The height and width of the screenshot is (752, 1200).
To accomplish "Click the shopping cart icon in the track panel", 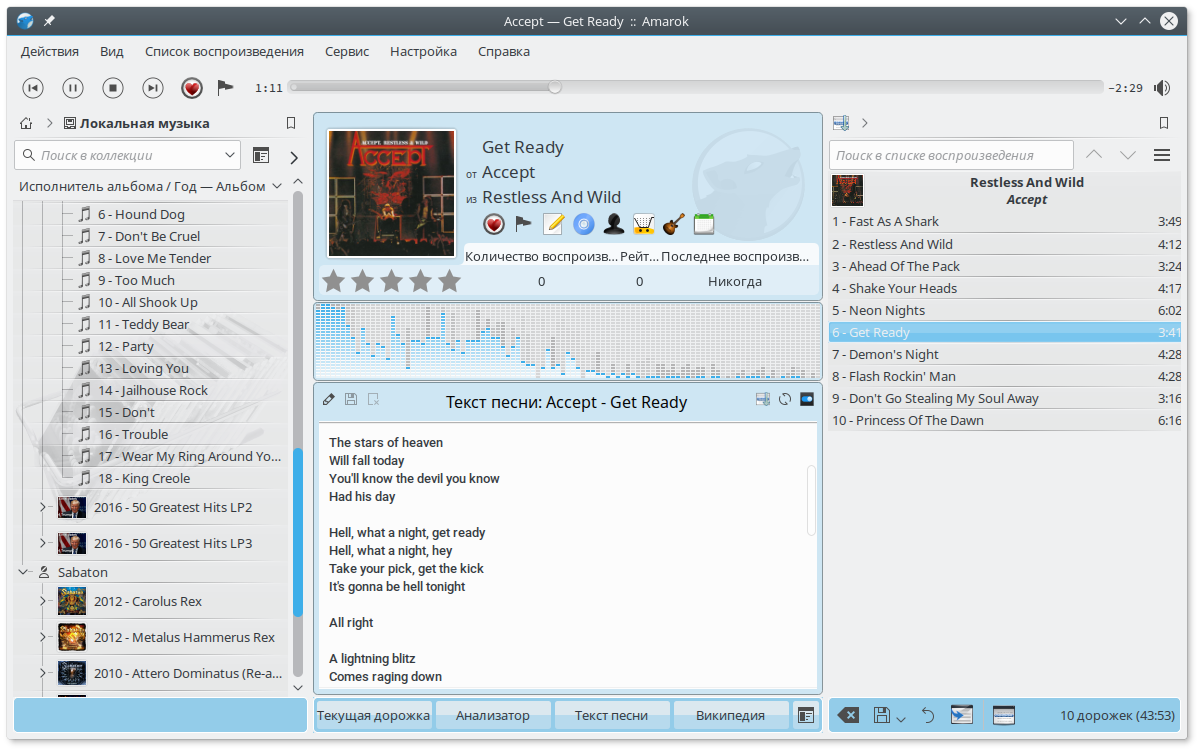I will (x=643, y=224).
